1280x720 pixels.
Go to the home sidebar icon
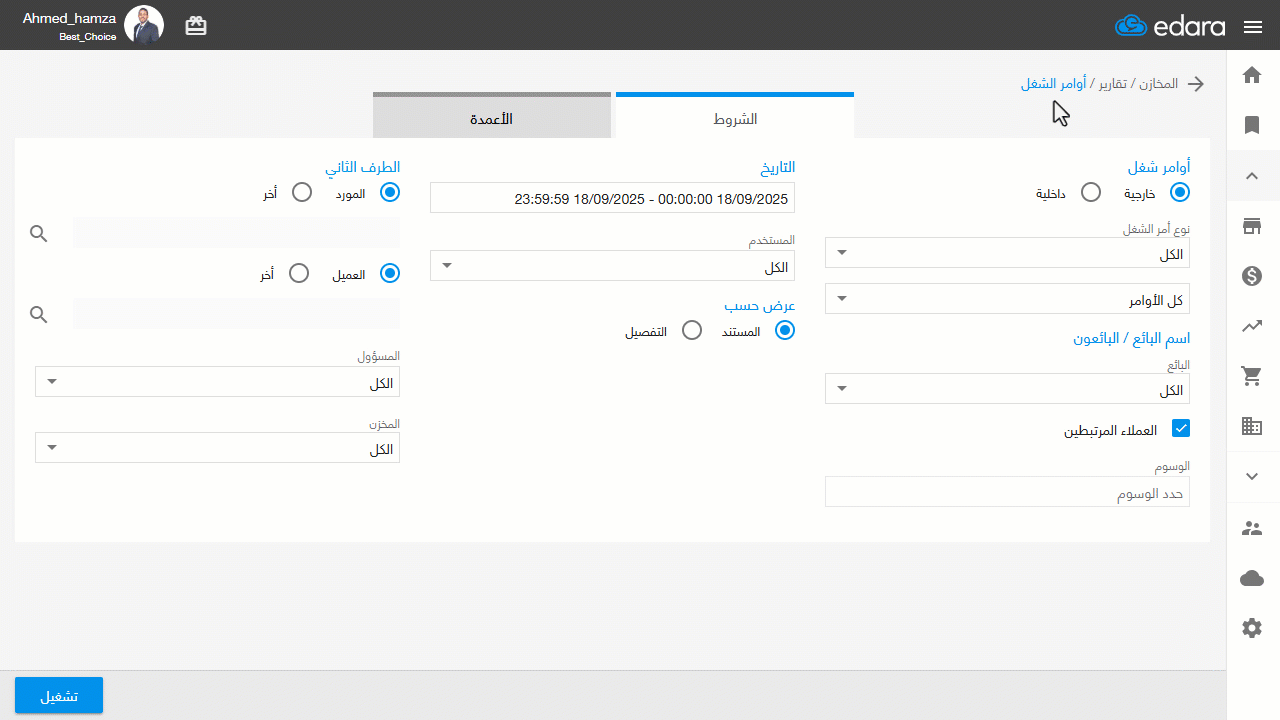tap(1252, 75)
